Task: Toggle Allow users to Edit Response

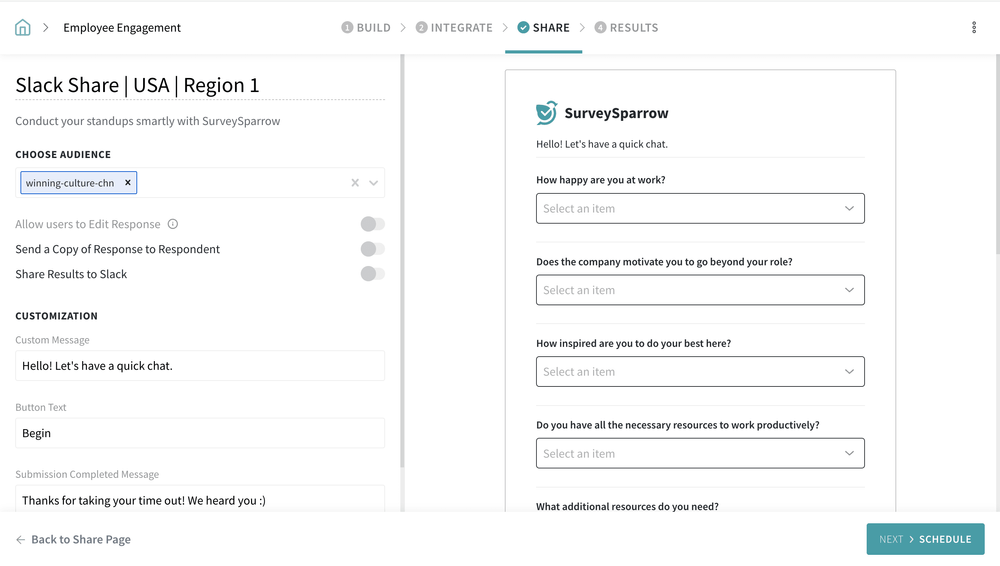Action: [372, 224]
